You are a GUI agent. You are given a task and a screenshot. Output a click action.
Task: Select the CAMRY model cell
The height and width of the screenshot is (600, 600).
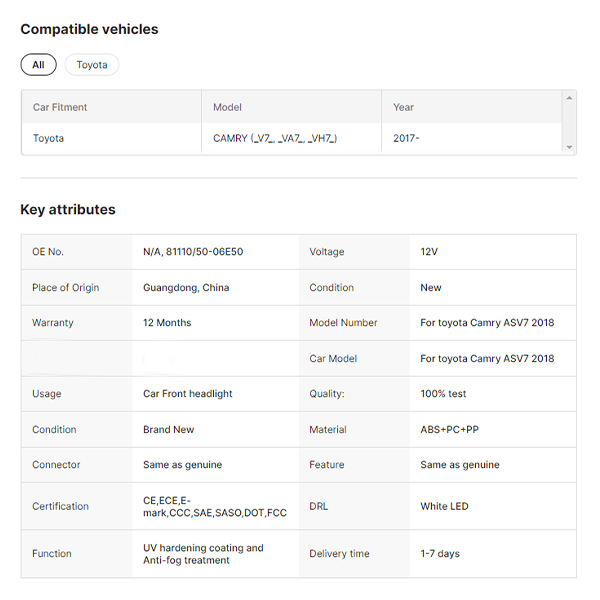tap(275, 138)
